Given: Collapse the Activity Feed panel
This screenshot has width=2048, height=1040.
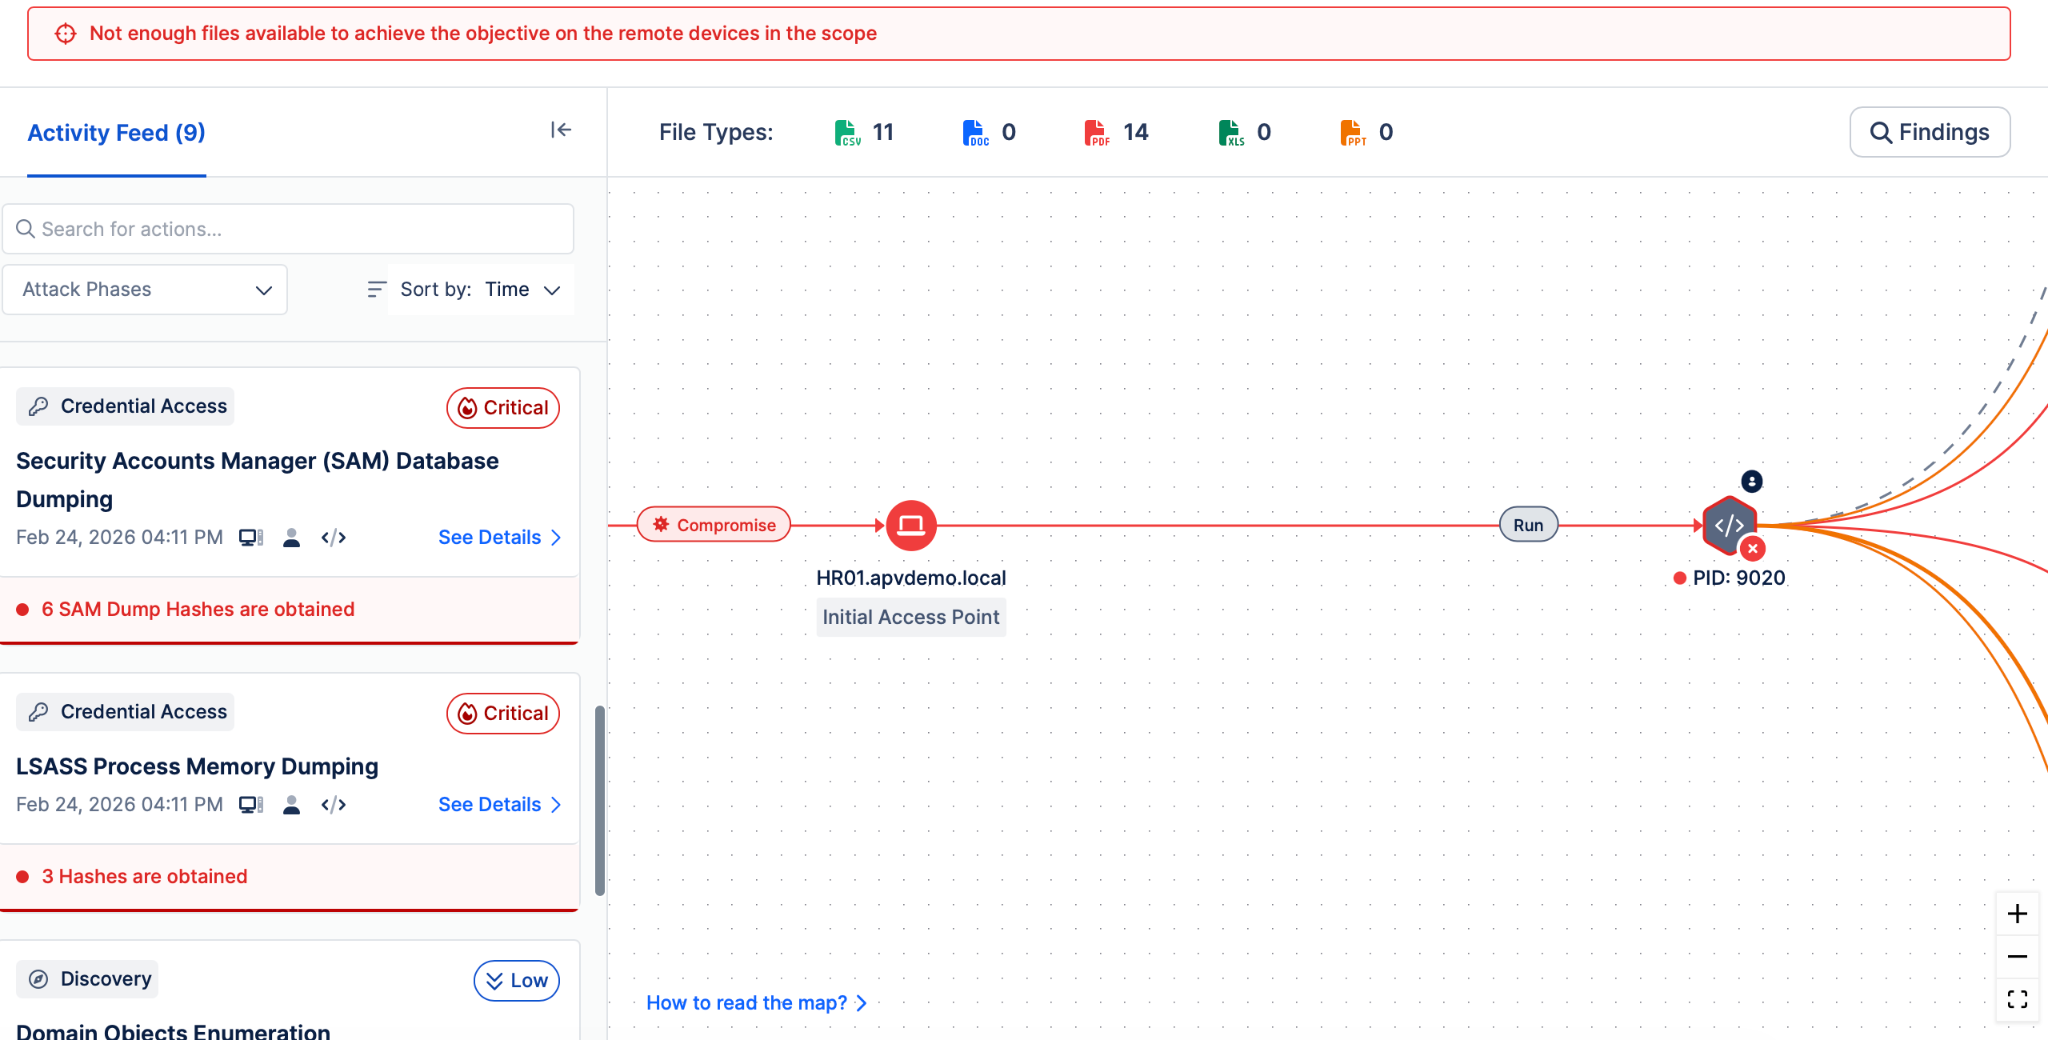Looking at the screenshot, I should 561,130.
